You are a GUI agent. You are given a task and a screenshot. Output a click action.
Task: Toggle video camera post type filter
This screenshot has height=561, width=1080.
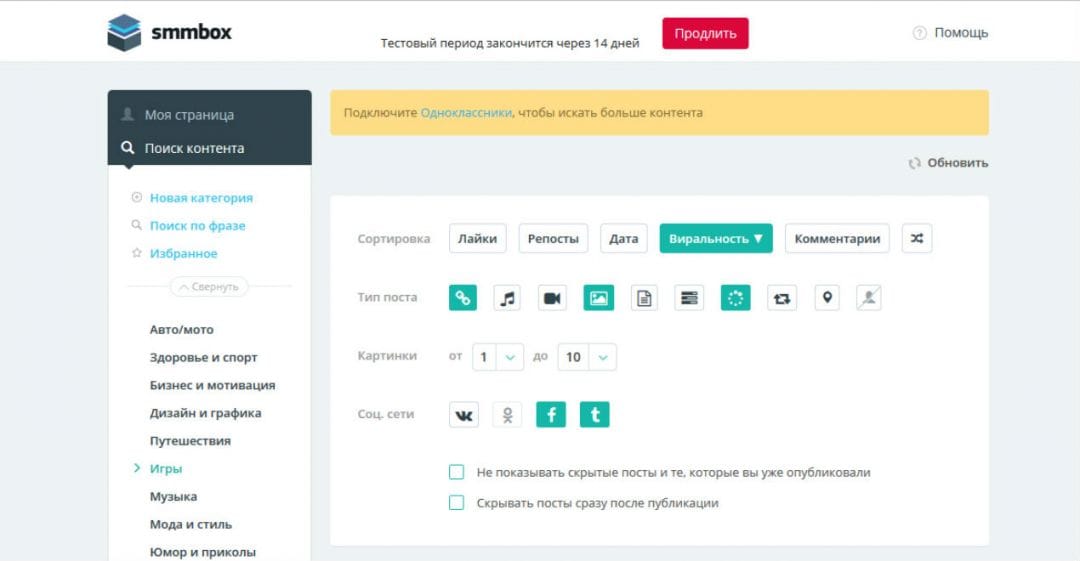coord(552,298)
